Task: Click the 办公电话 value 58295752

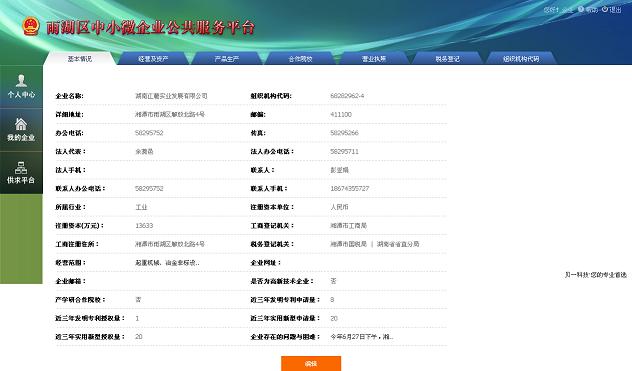Action: [149, 133]
